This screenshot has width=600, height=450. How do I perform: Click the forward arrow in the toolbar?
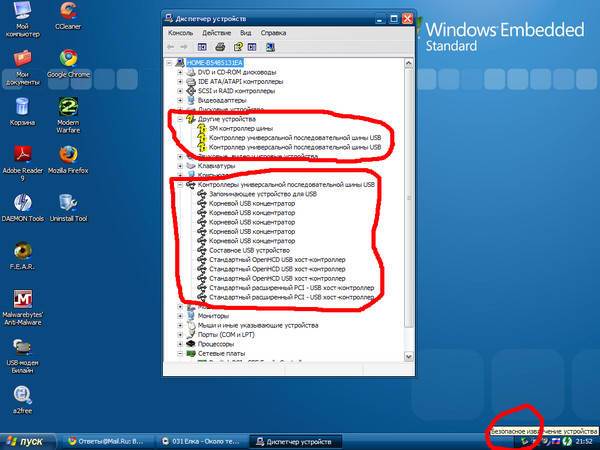point(184,47)
